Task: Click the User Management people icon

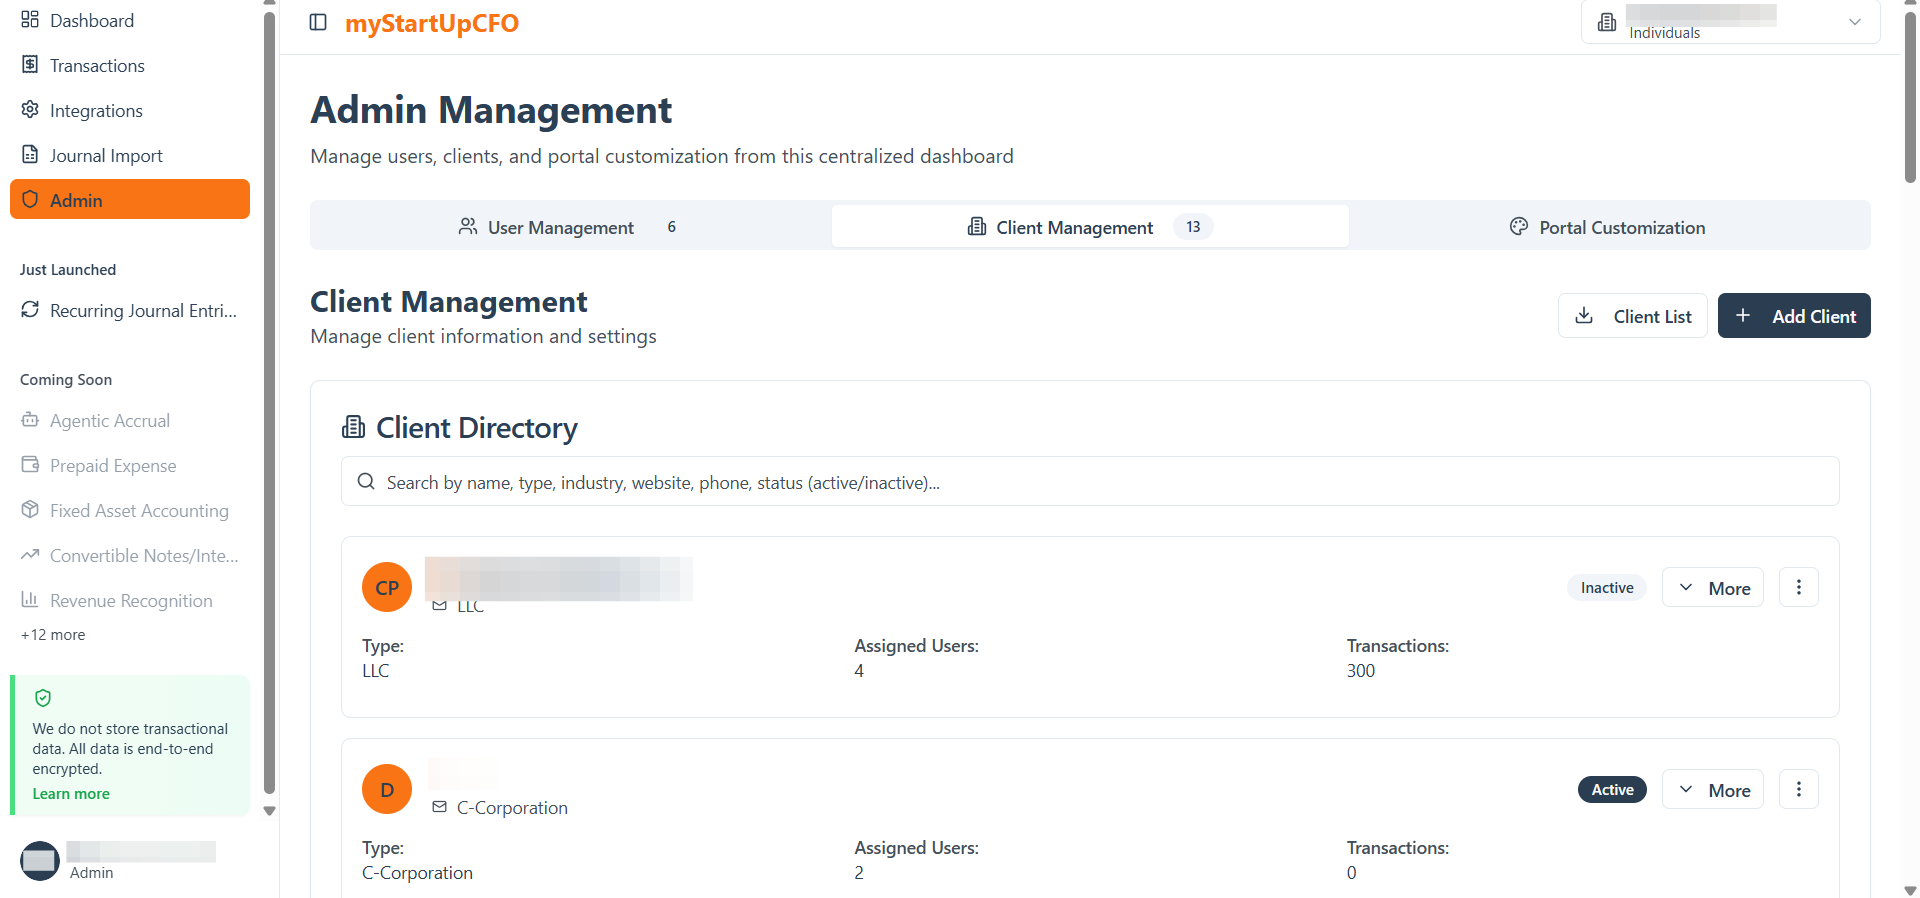Action: (x=467, y=226)
